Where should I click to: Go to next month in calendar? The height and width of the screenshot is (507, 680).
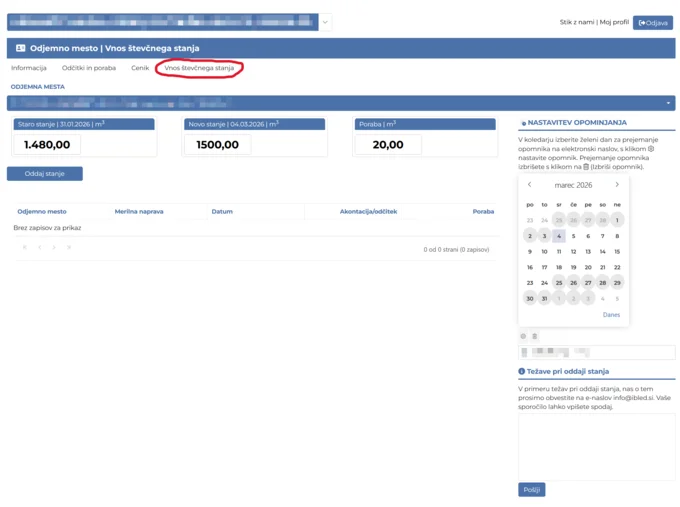click(617, 185)
